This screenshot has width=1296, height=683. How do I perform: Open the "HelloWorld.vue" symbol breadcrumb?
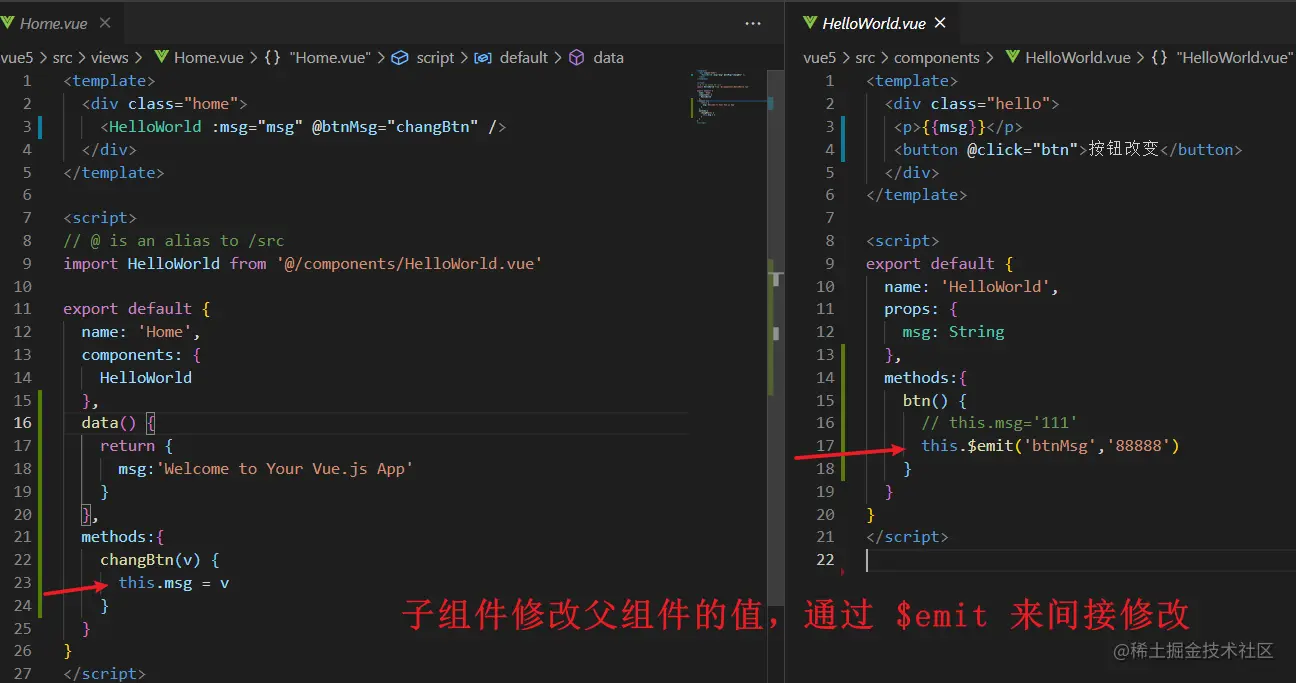(1234, 58)
